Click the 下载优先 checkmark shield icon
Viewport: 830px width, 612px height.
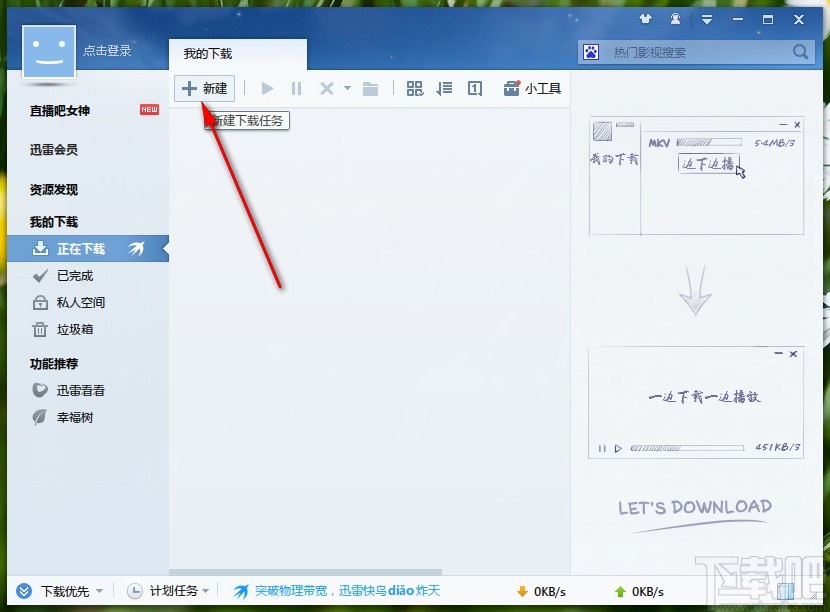[24, 591]
